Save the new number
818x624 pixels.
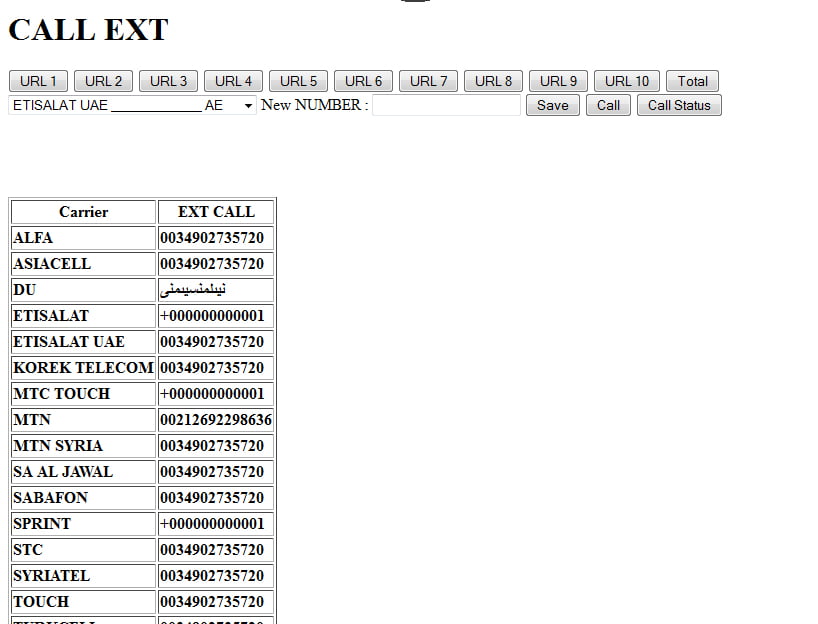[x=552, y=105]
